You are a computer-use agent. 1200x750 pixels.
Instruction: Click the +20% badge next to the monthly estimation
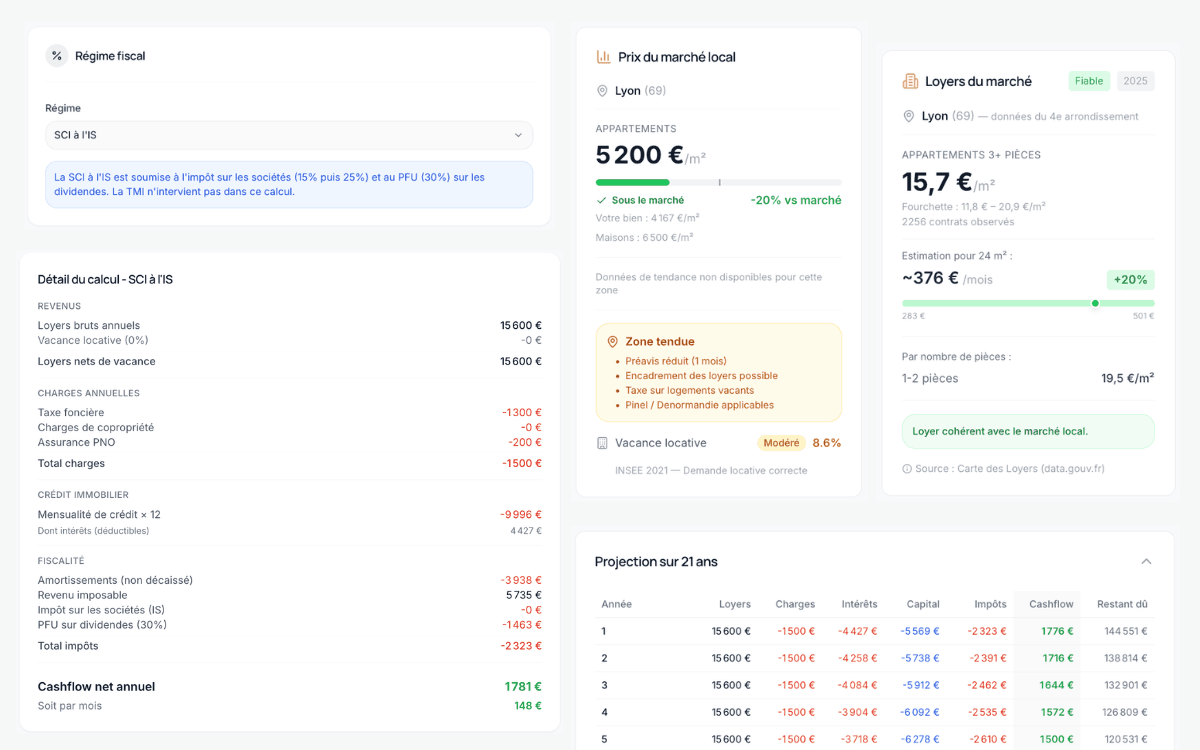point(1130,279)
